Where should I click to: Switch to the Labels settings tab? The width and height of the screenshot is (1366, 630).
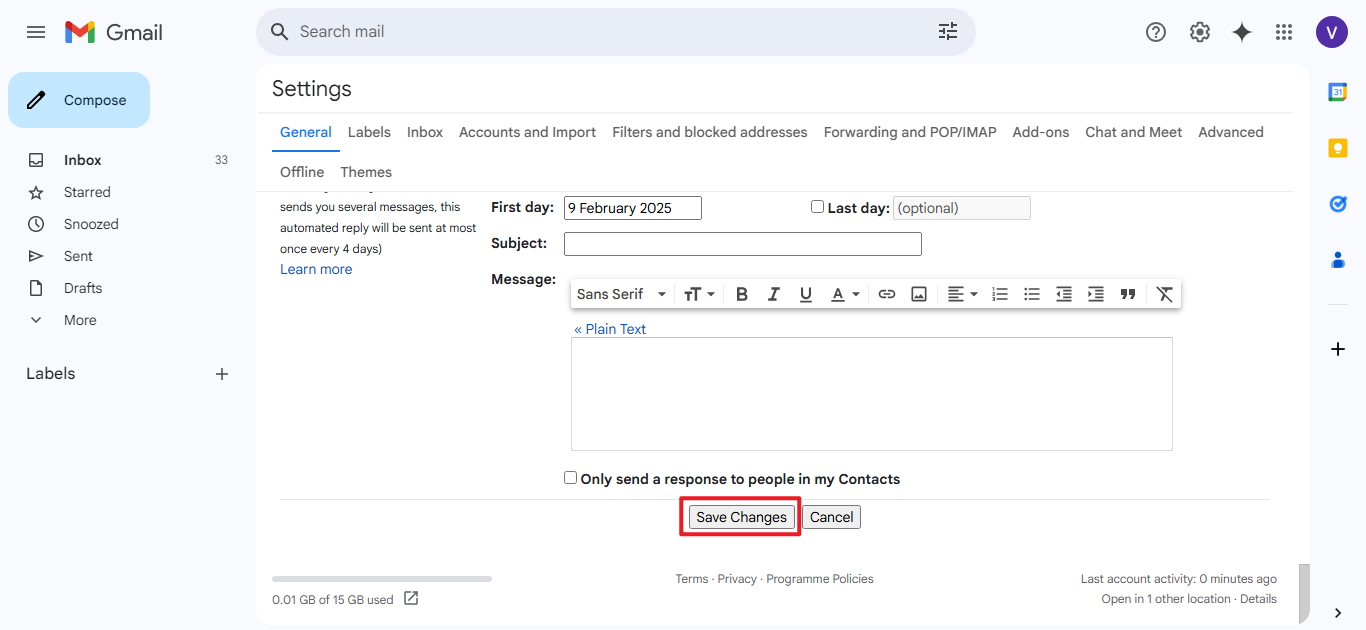pos(369,132)
